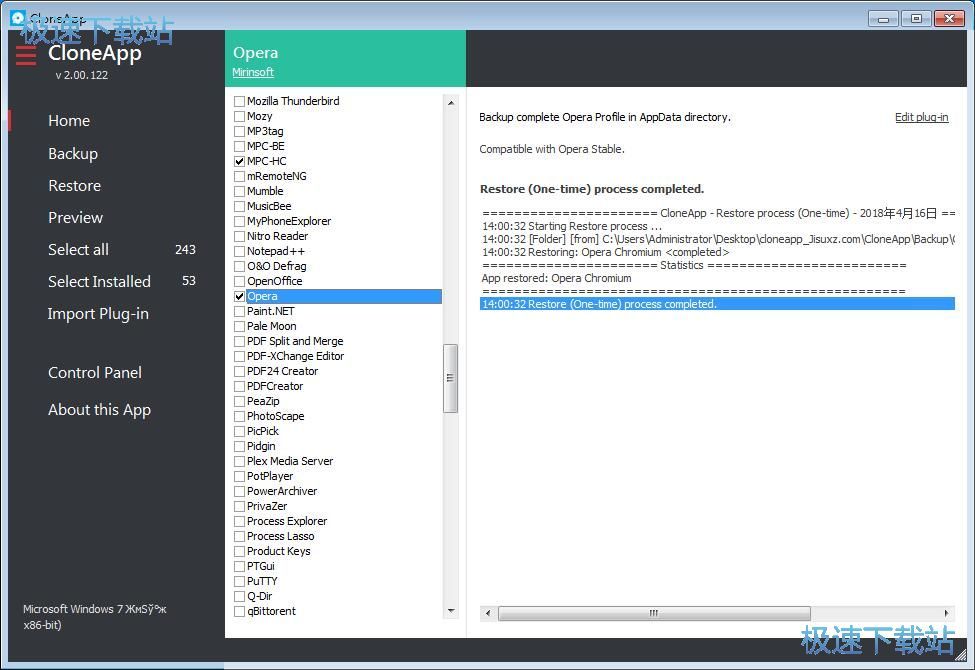
Task: Go to Home in sidebar
Action: 69,121
